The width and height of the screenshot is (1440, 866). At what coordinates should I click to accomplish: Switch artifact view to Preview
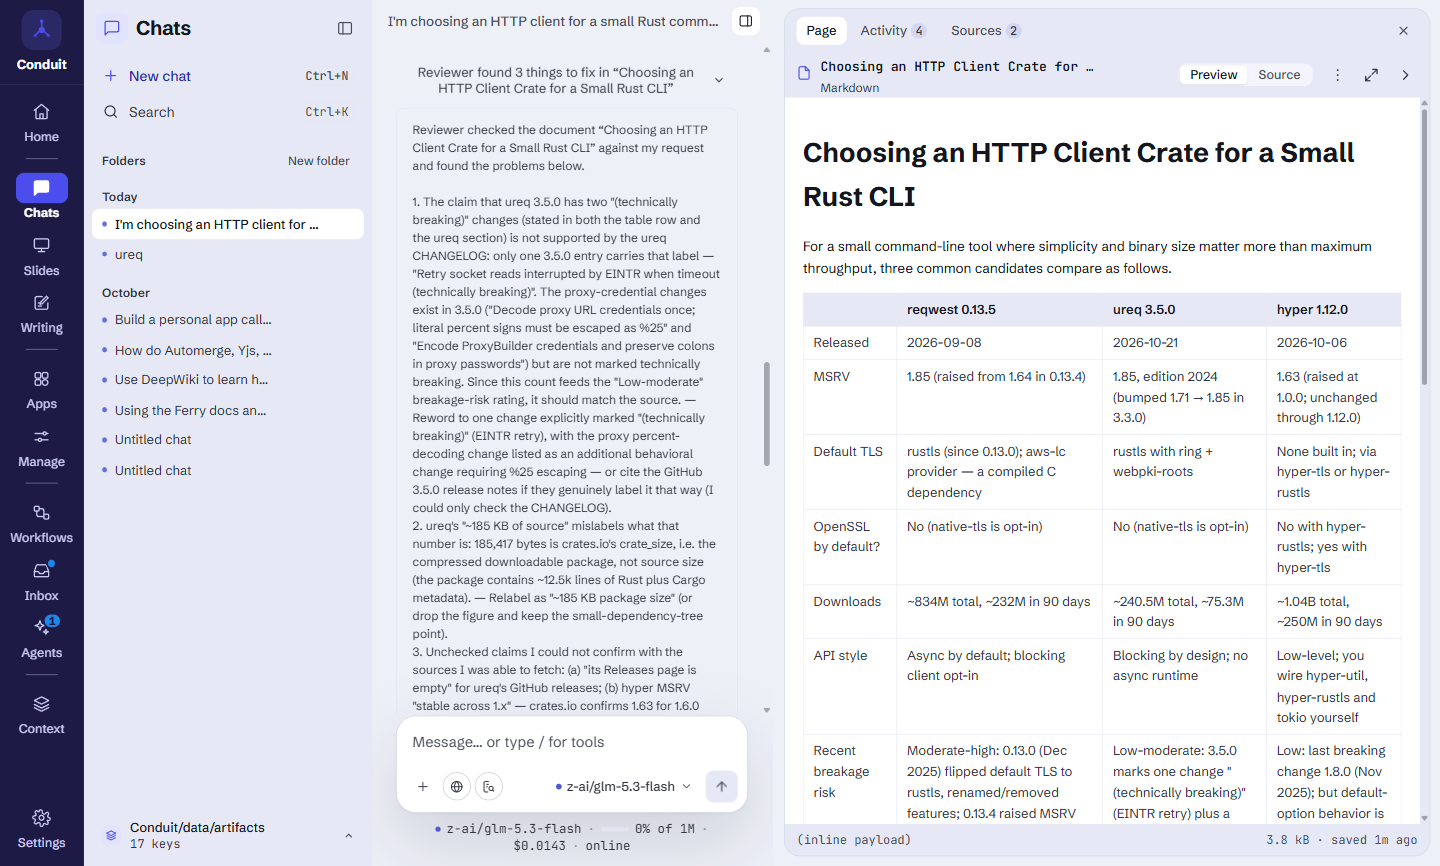[1213, 75]
